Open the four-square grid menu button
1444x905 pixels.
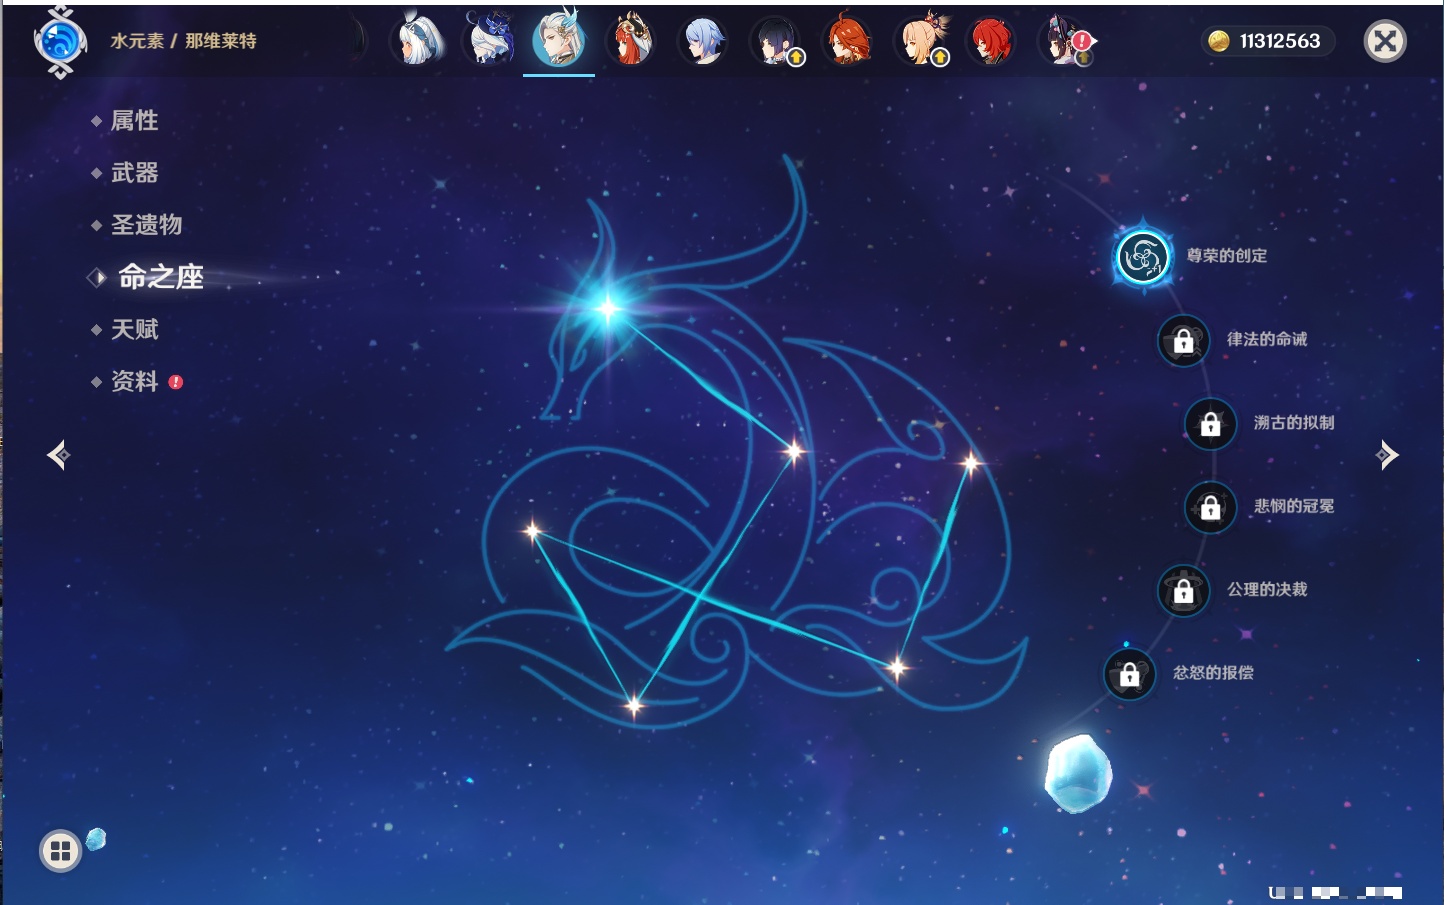[x=60, y=851]
